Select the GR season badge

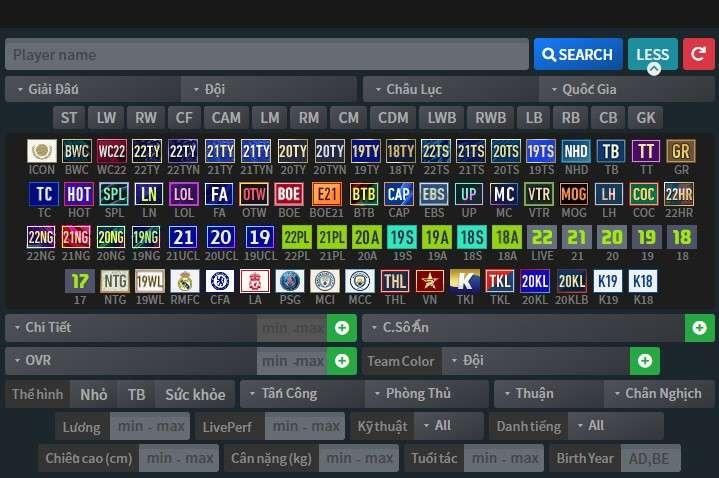coord(680,151)
